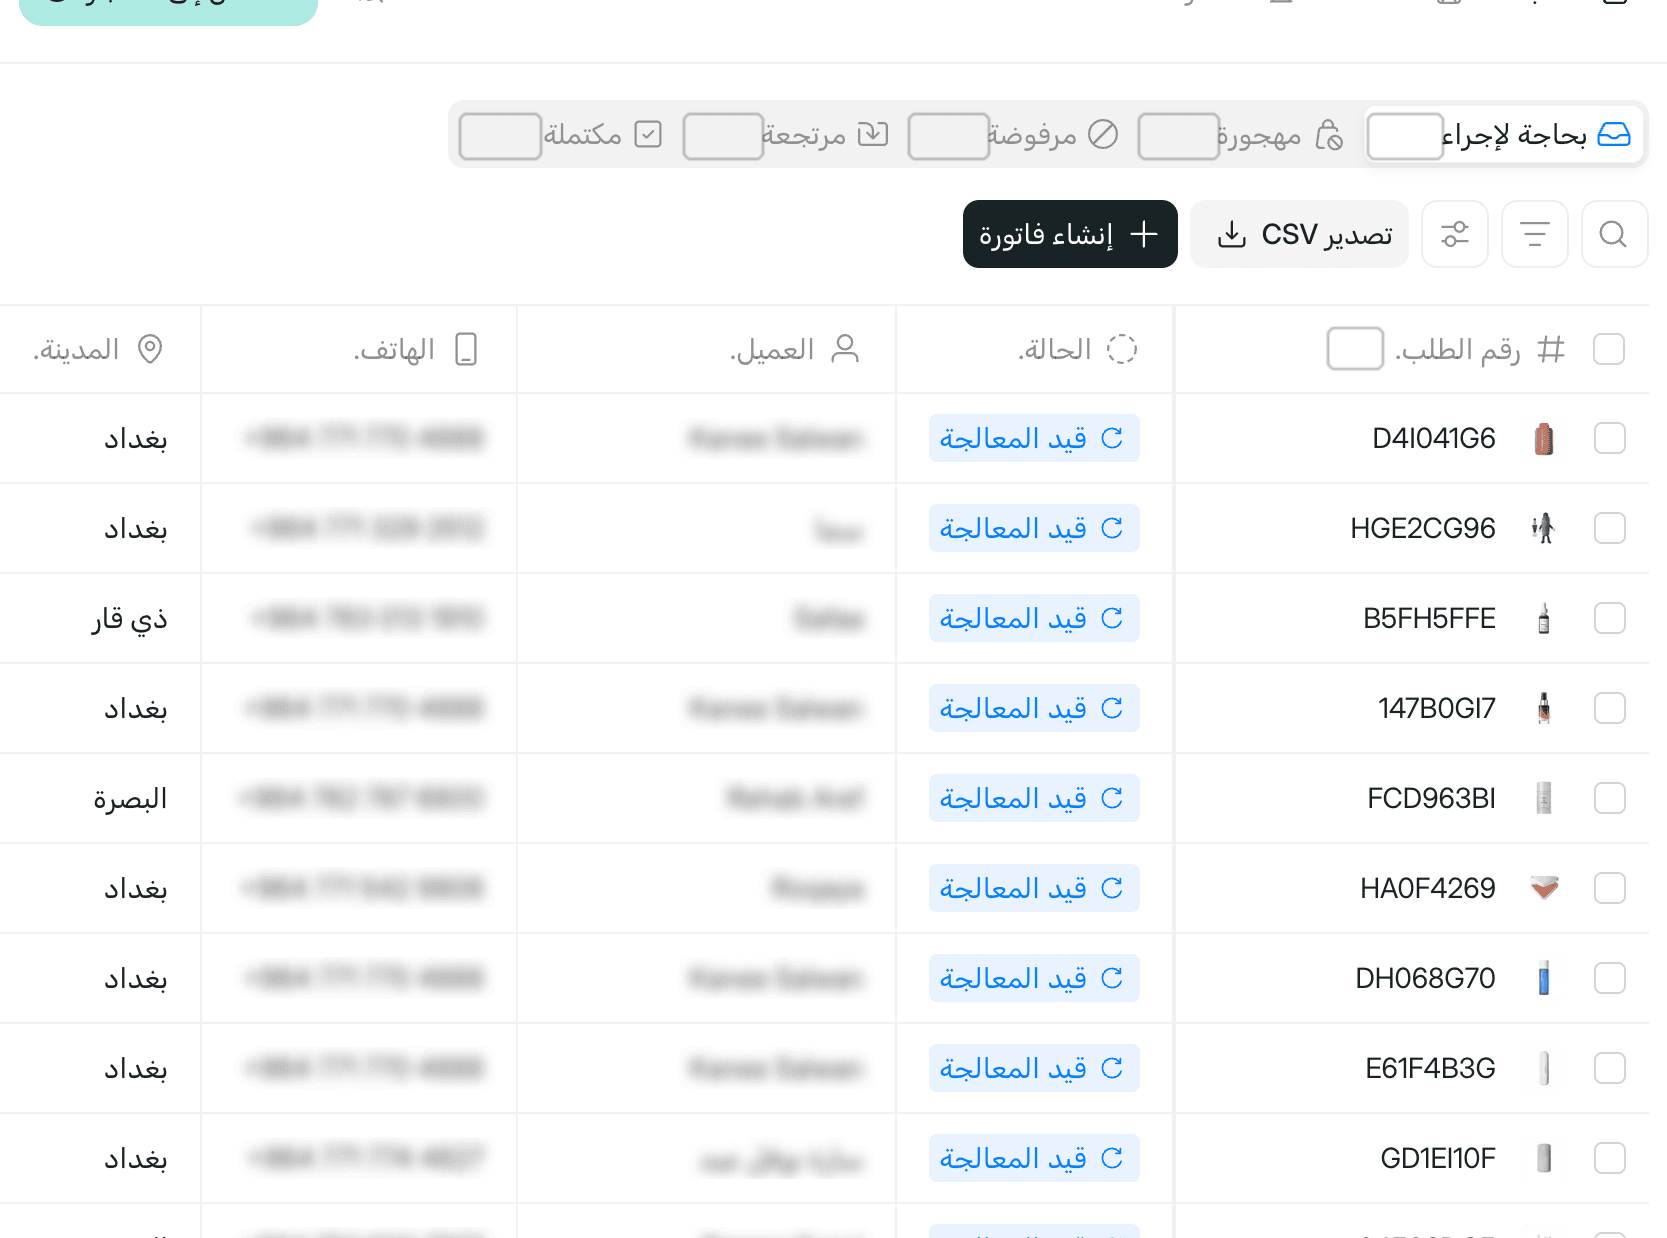Click the hash icon beside رقم الطلب
Image resolution: width=1667 pixels, height=1238 pixels.
coord(1551,349)
